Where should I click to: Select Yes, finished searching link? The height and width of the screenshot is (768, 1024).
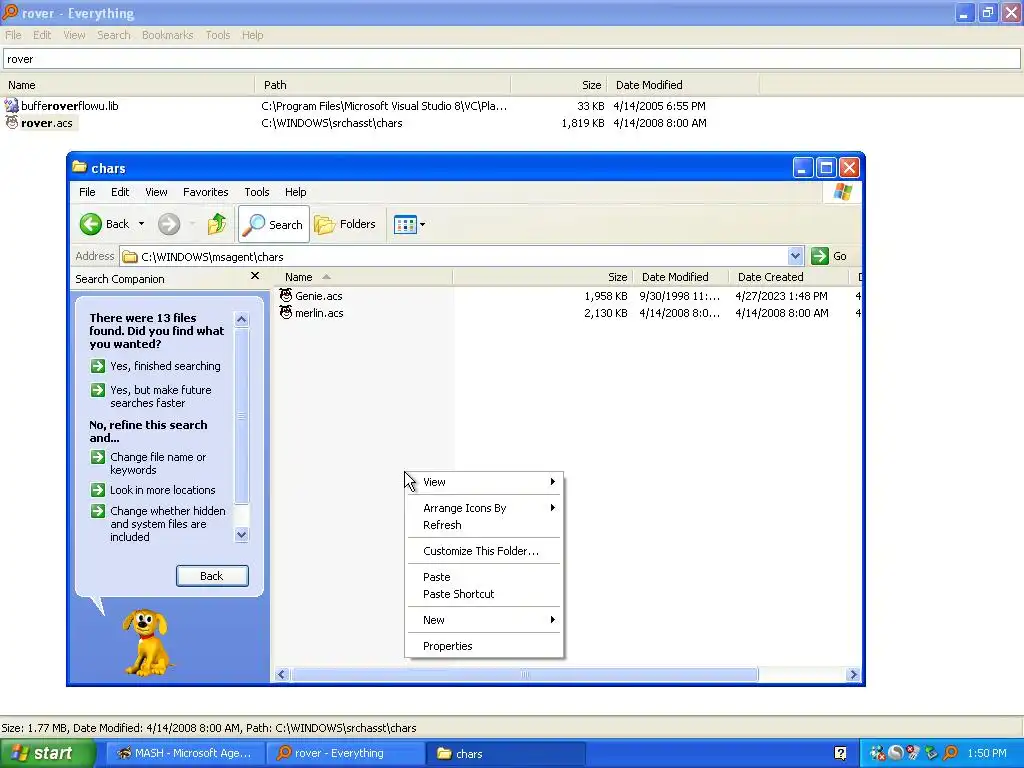pos(165,366)
